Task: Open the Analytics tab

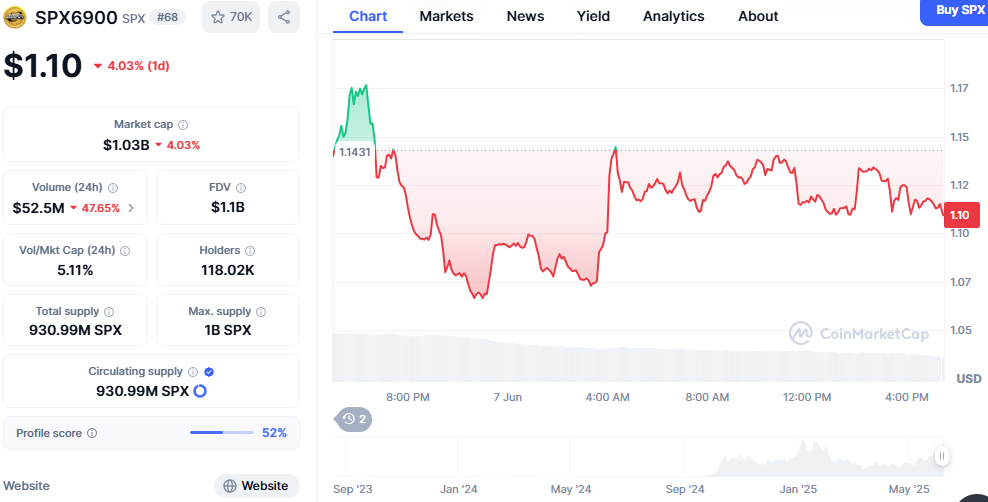Action: point(674,16)
